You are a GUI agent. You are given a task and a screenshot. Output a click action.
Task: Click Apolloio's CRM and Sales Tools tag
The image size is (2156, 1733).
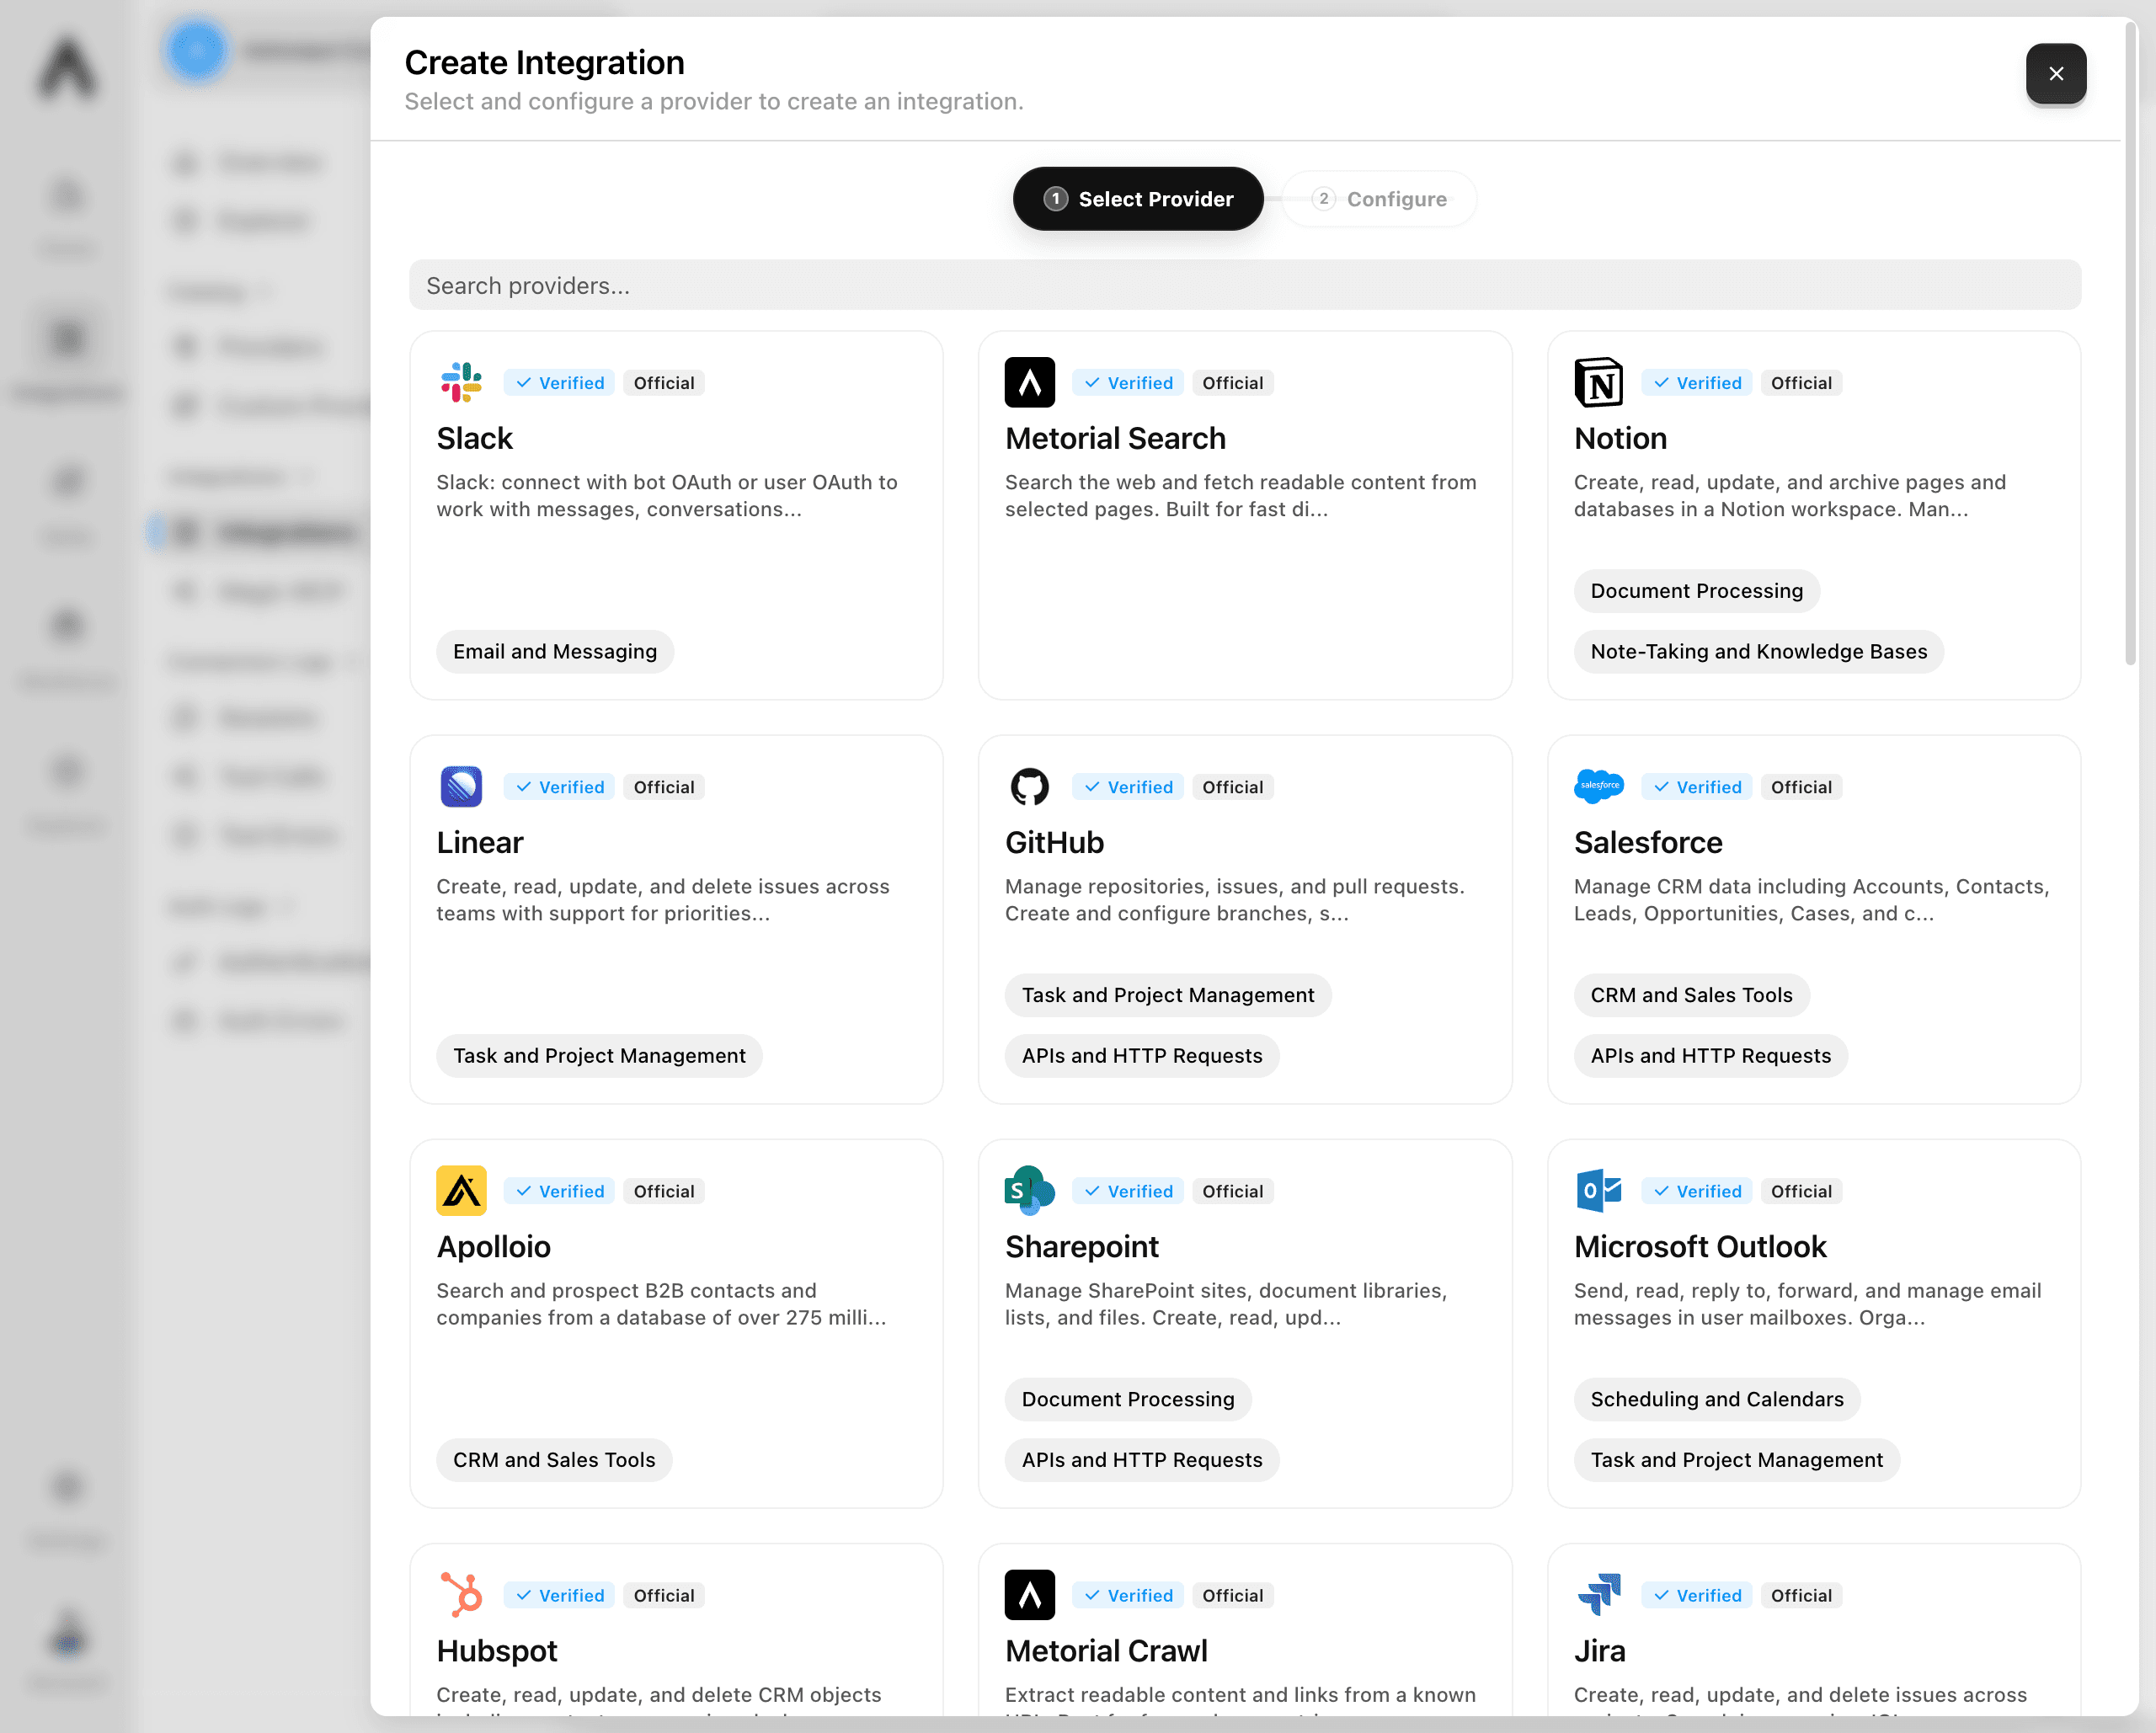(x=554, y=1460)
